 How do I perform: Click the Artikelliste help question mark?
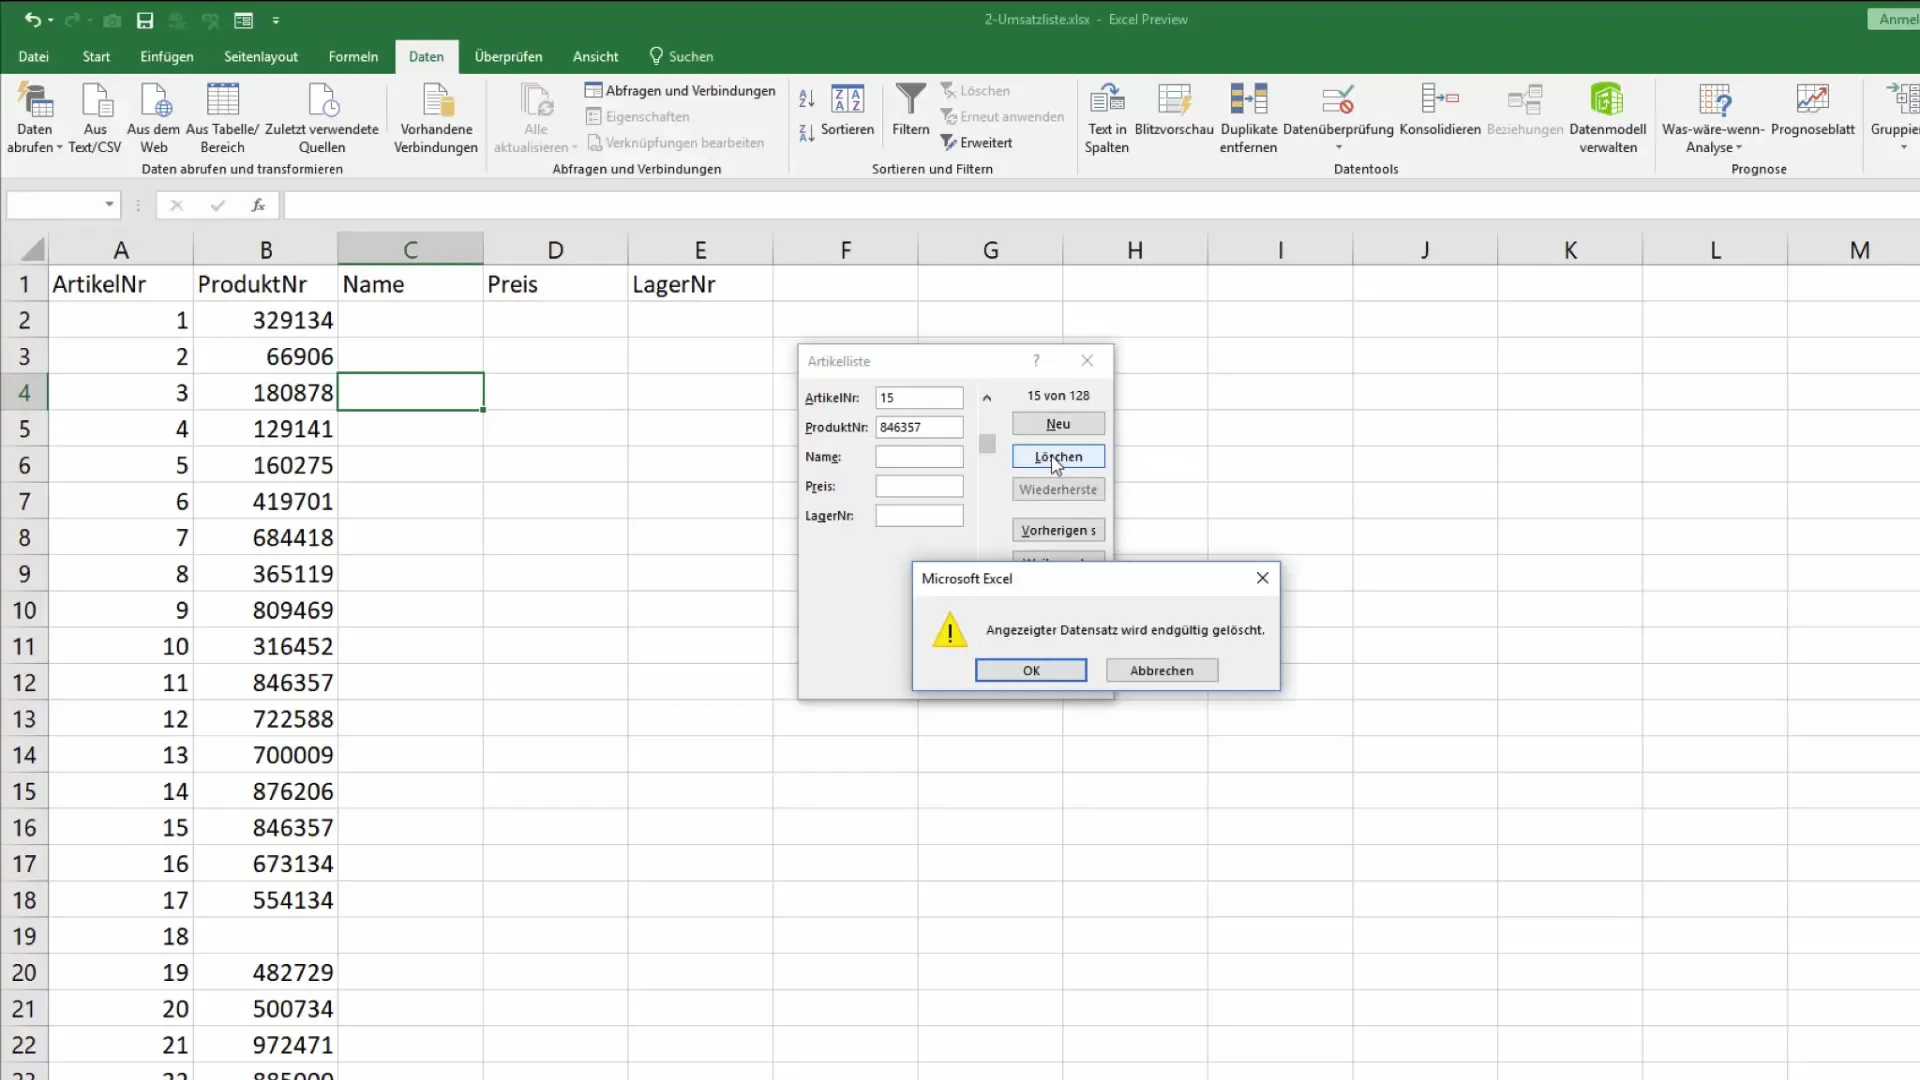[x=1036, y=360]
